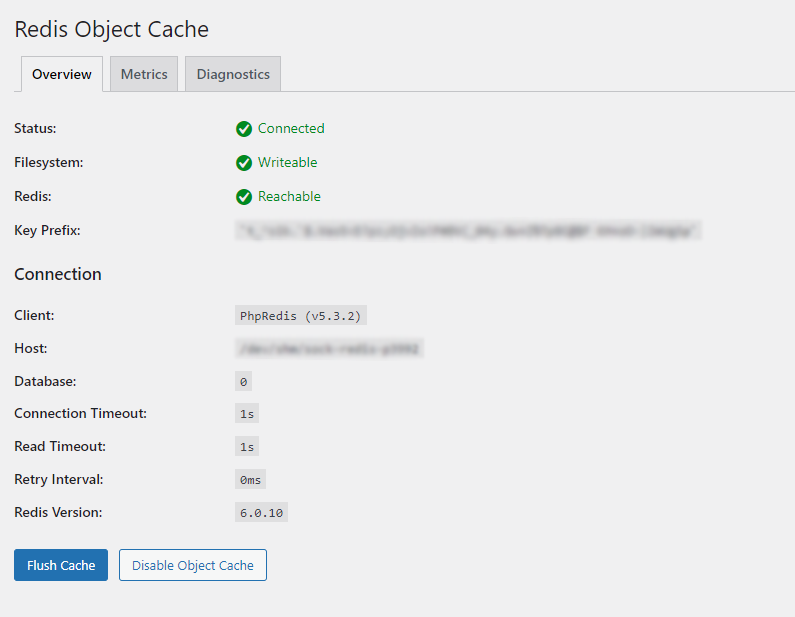
Task: Flush the cache using the blue button
Action: click(x=61, y=565)
